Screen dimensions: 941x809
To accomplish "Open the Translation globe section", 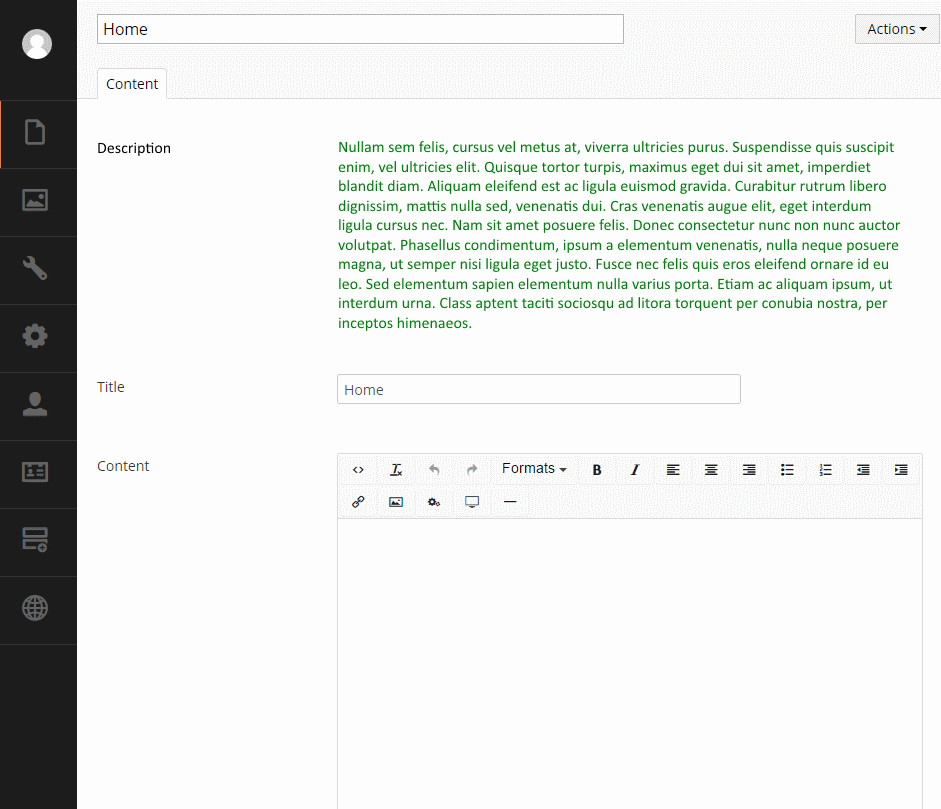I will [35, 608].
